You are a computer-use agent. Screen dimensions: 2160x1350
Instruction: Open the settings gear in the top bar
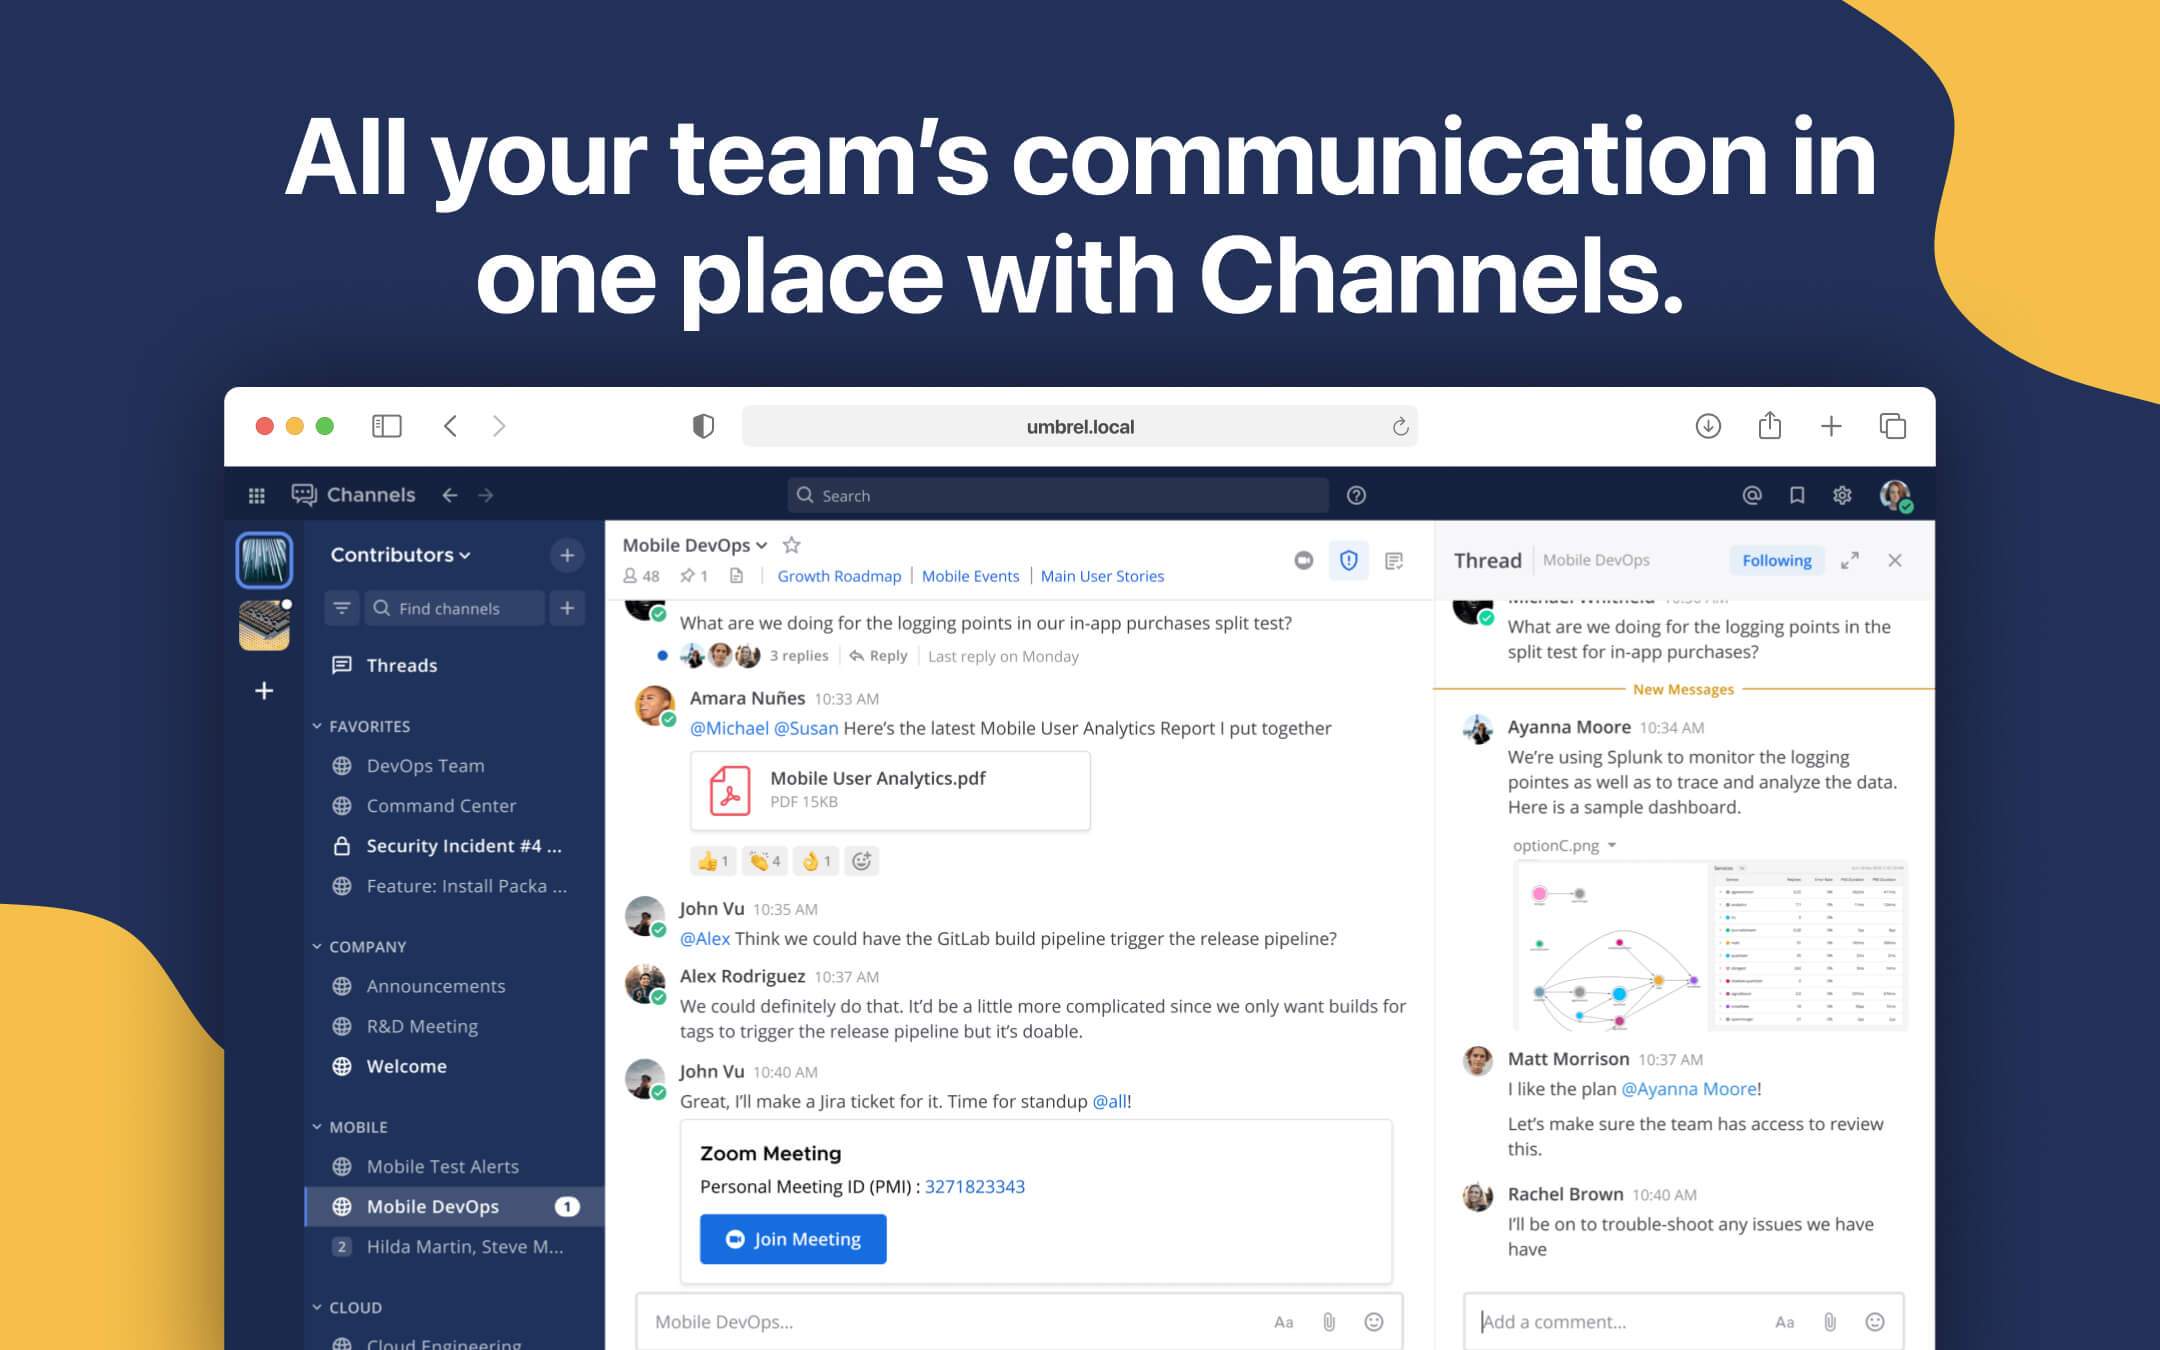pos(1842,495)
